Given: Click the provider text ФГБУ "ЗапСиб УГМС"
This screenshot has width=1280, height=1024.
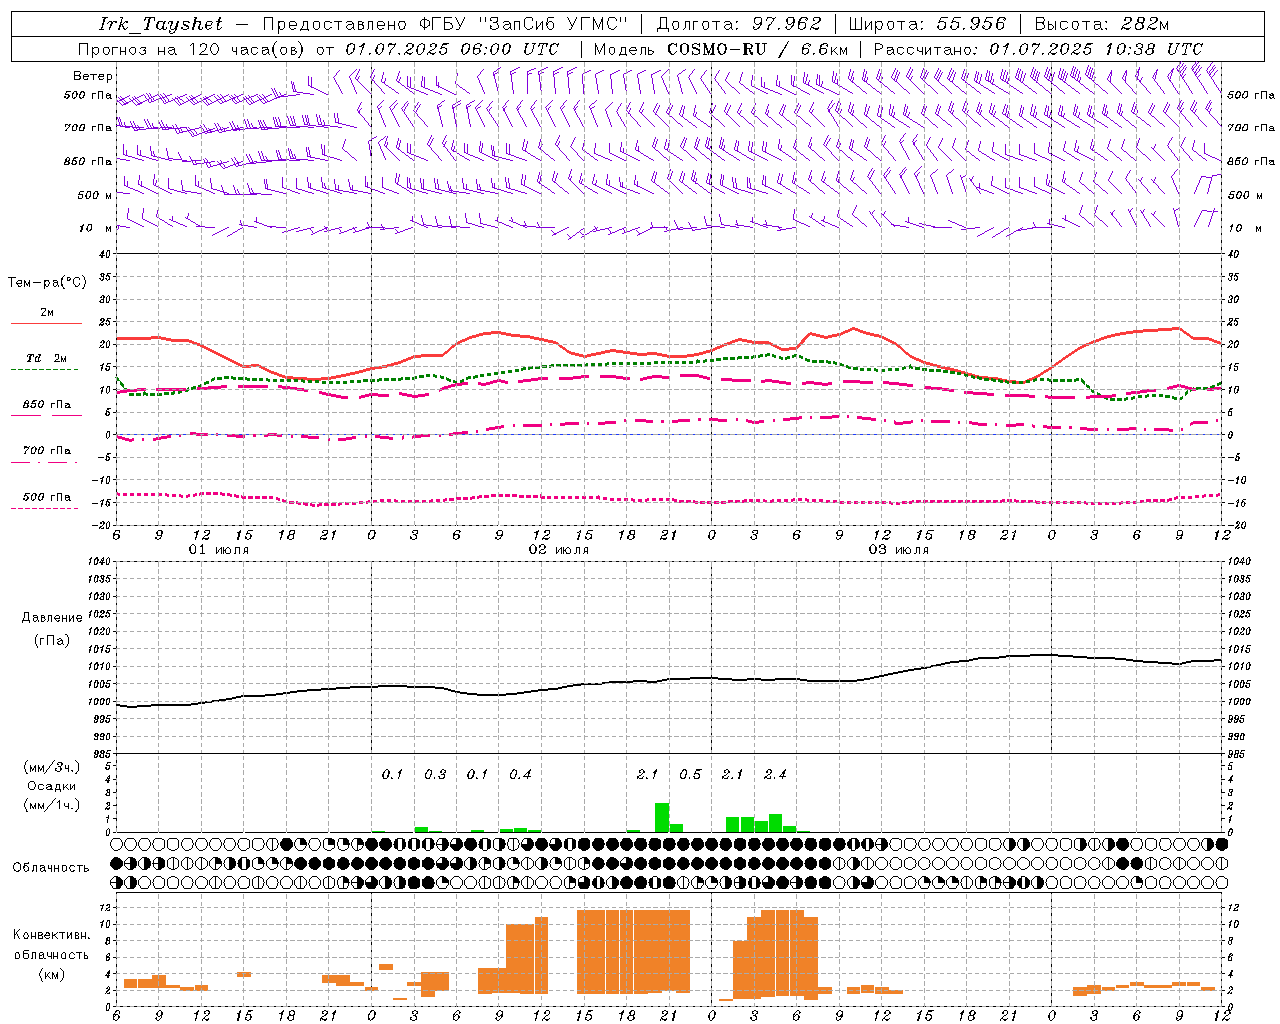Looking at the screenshot, I should click(522, 24).
